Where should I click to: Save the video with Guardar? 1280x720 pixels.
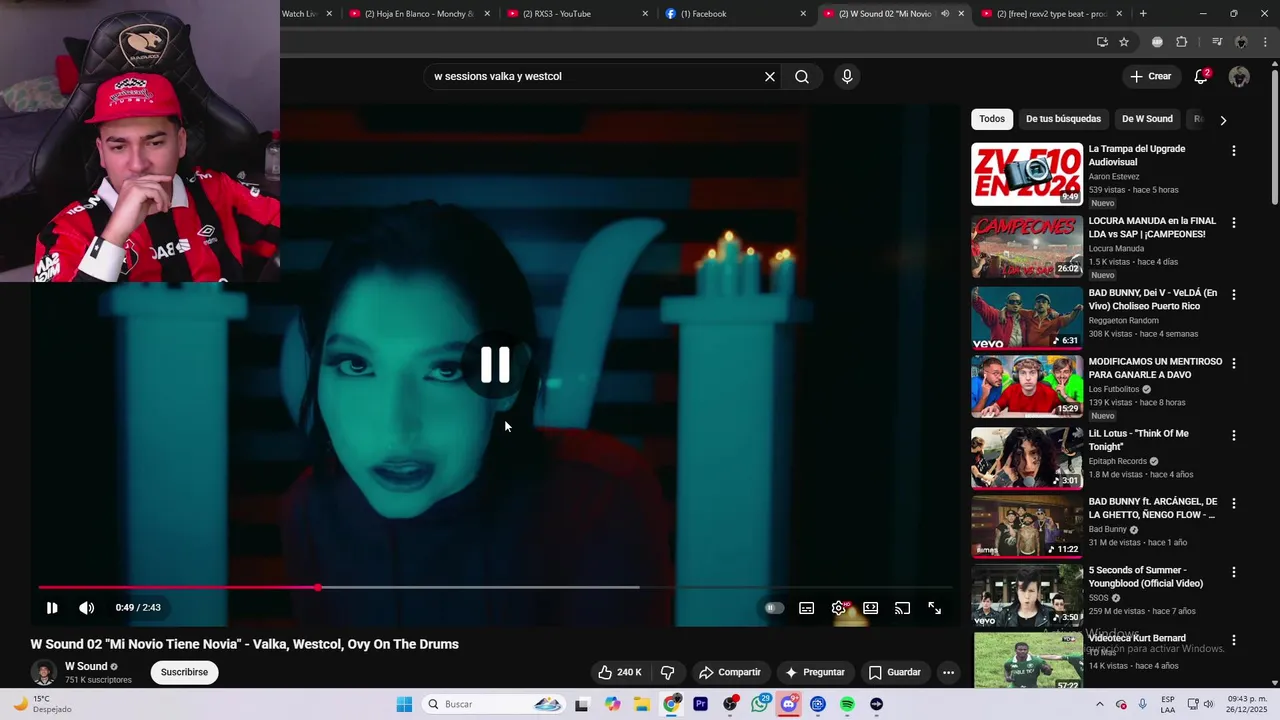894,672
